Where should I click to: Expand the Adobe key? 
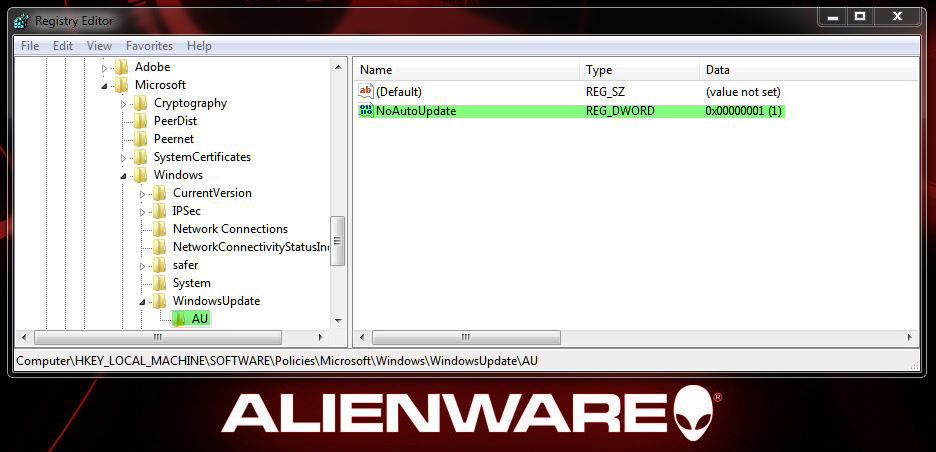coord(104,67)
